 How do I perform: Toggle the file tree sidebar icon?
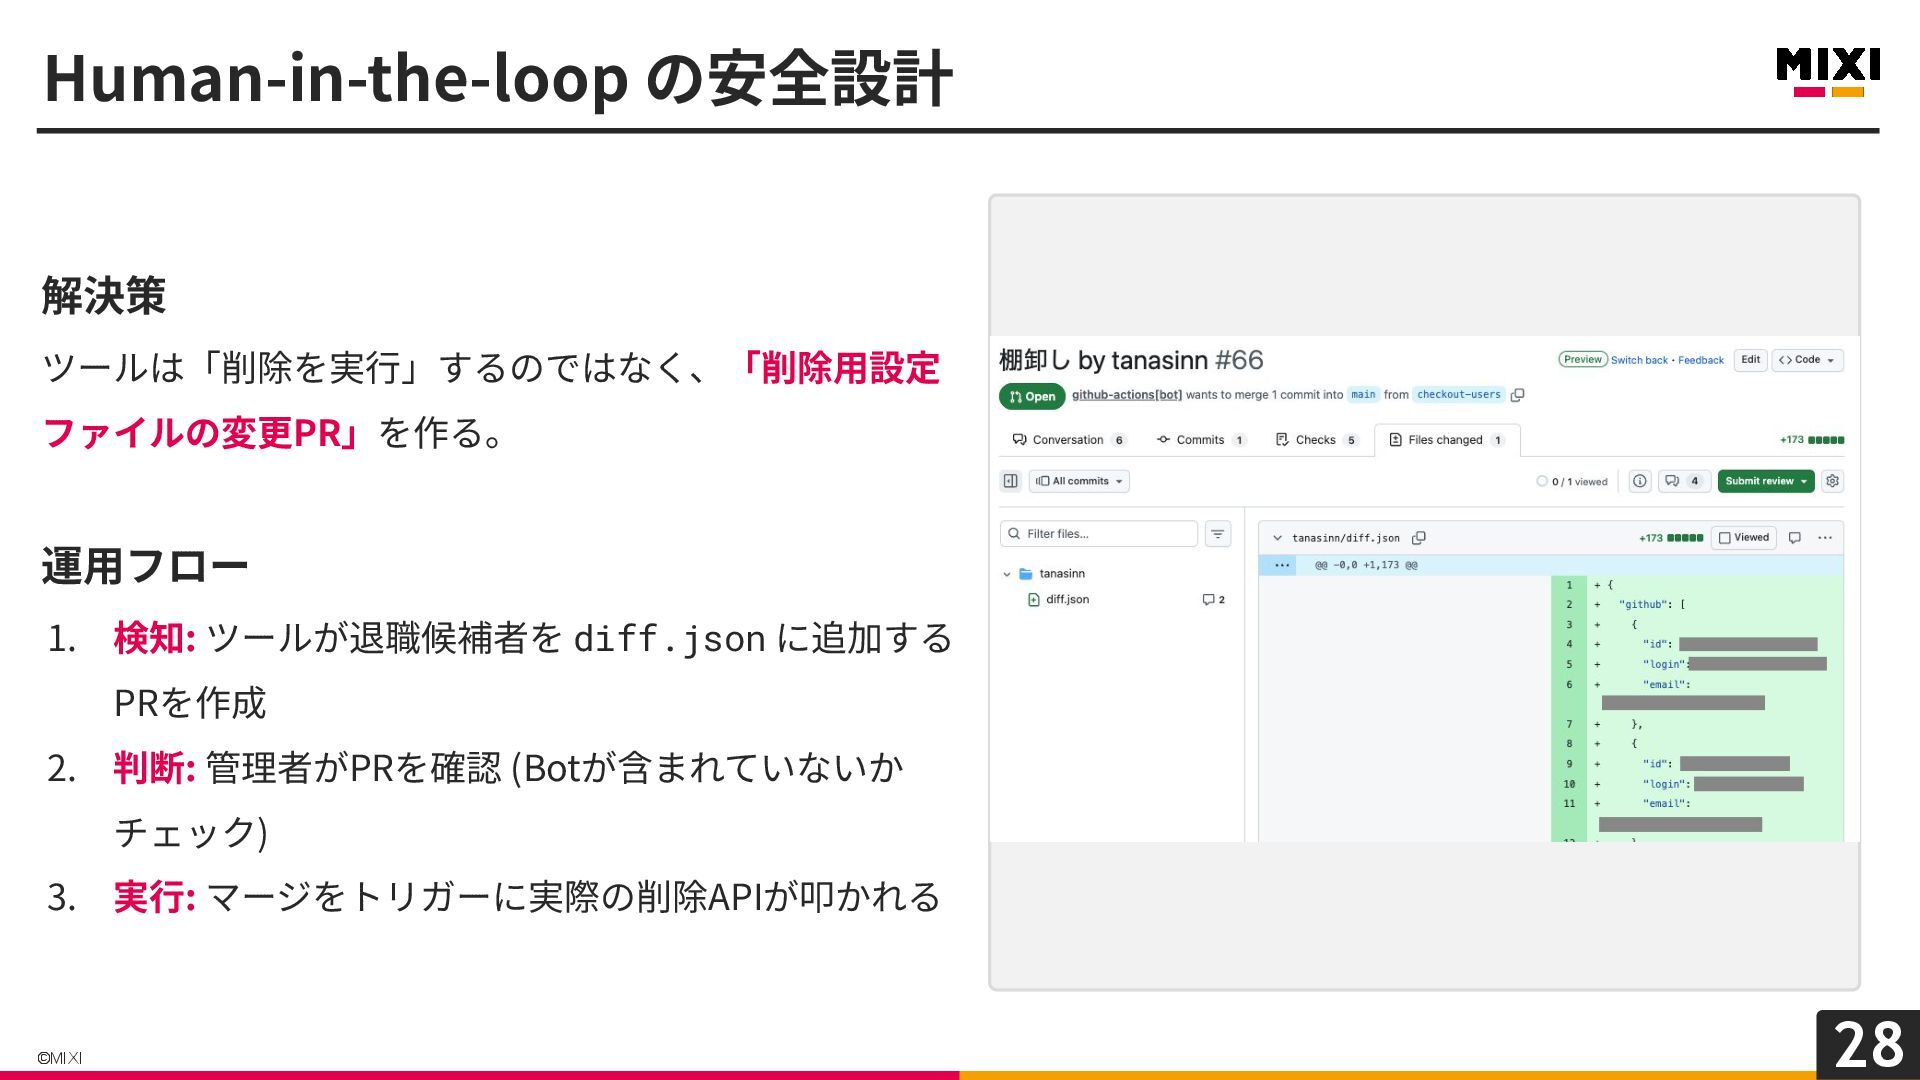(x=1010, y=481)
